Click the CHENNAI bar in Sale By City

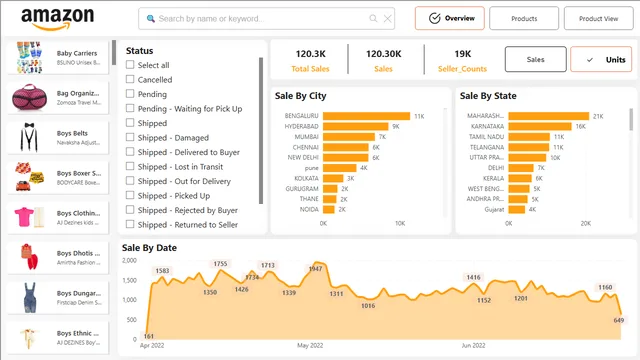click(345, 147)
